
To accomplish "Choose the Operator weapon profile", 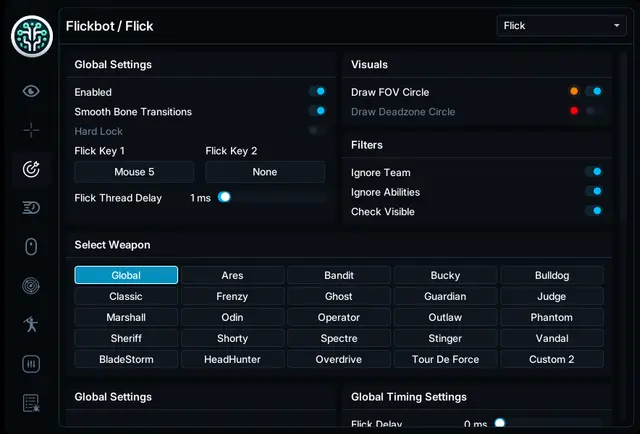I will pyautogui.click(x=339, y=317).
